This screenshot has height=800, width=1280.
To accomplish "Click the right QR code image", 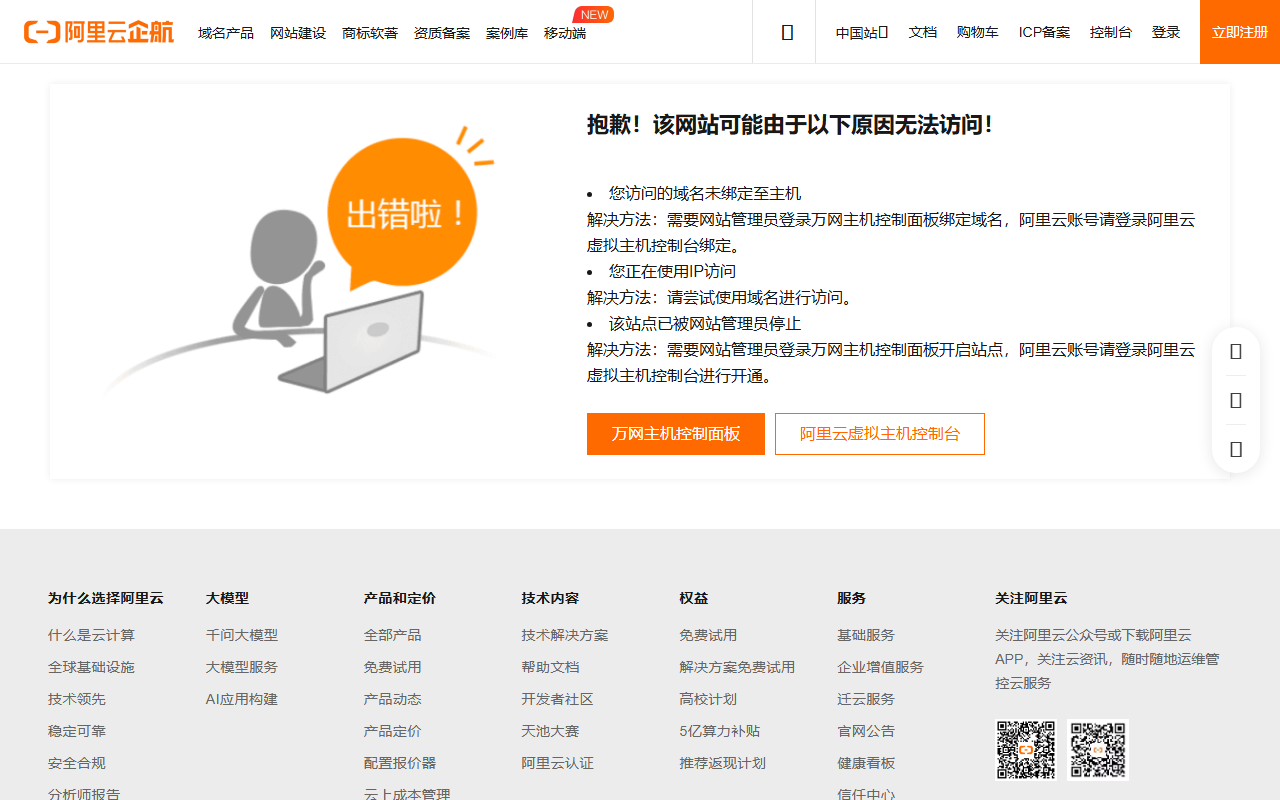I will (x=1098, y=749).
